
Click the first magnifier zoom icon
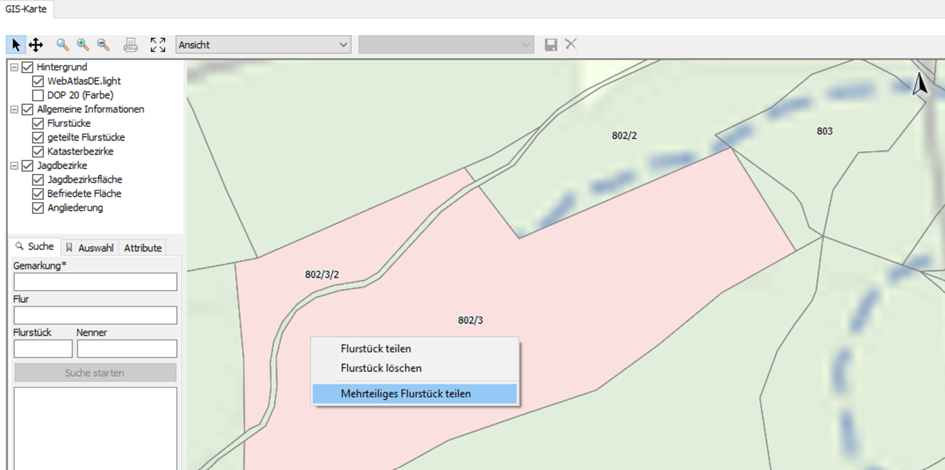(63, 45)
